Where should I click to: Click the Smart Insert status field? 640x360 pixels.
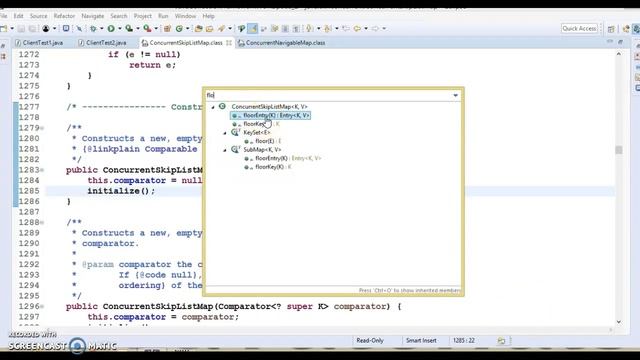421,340
